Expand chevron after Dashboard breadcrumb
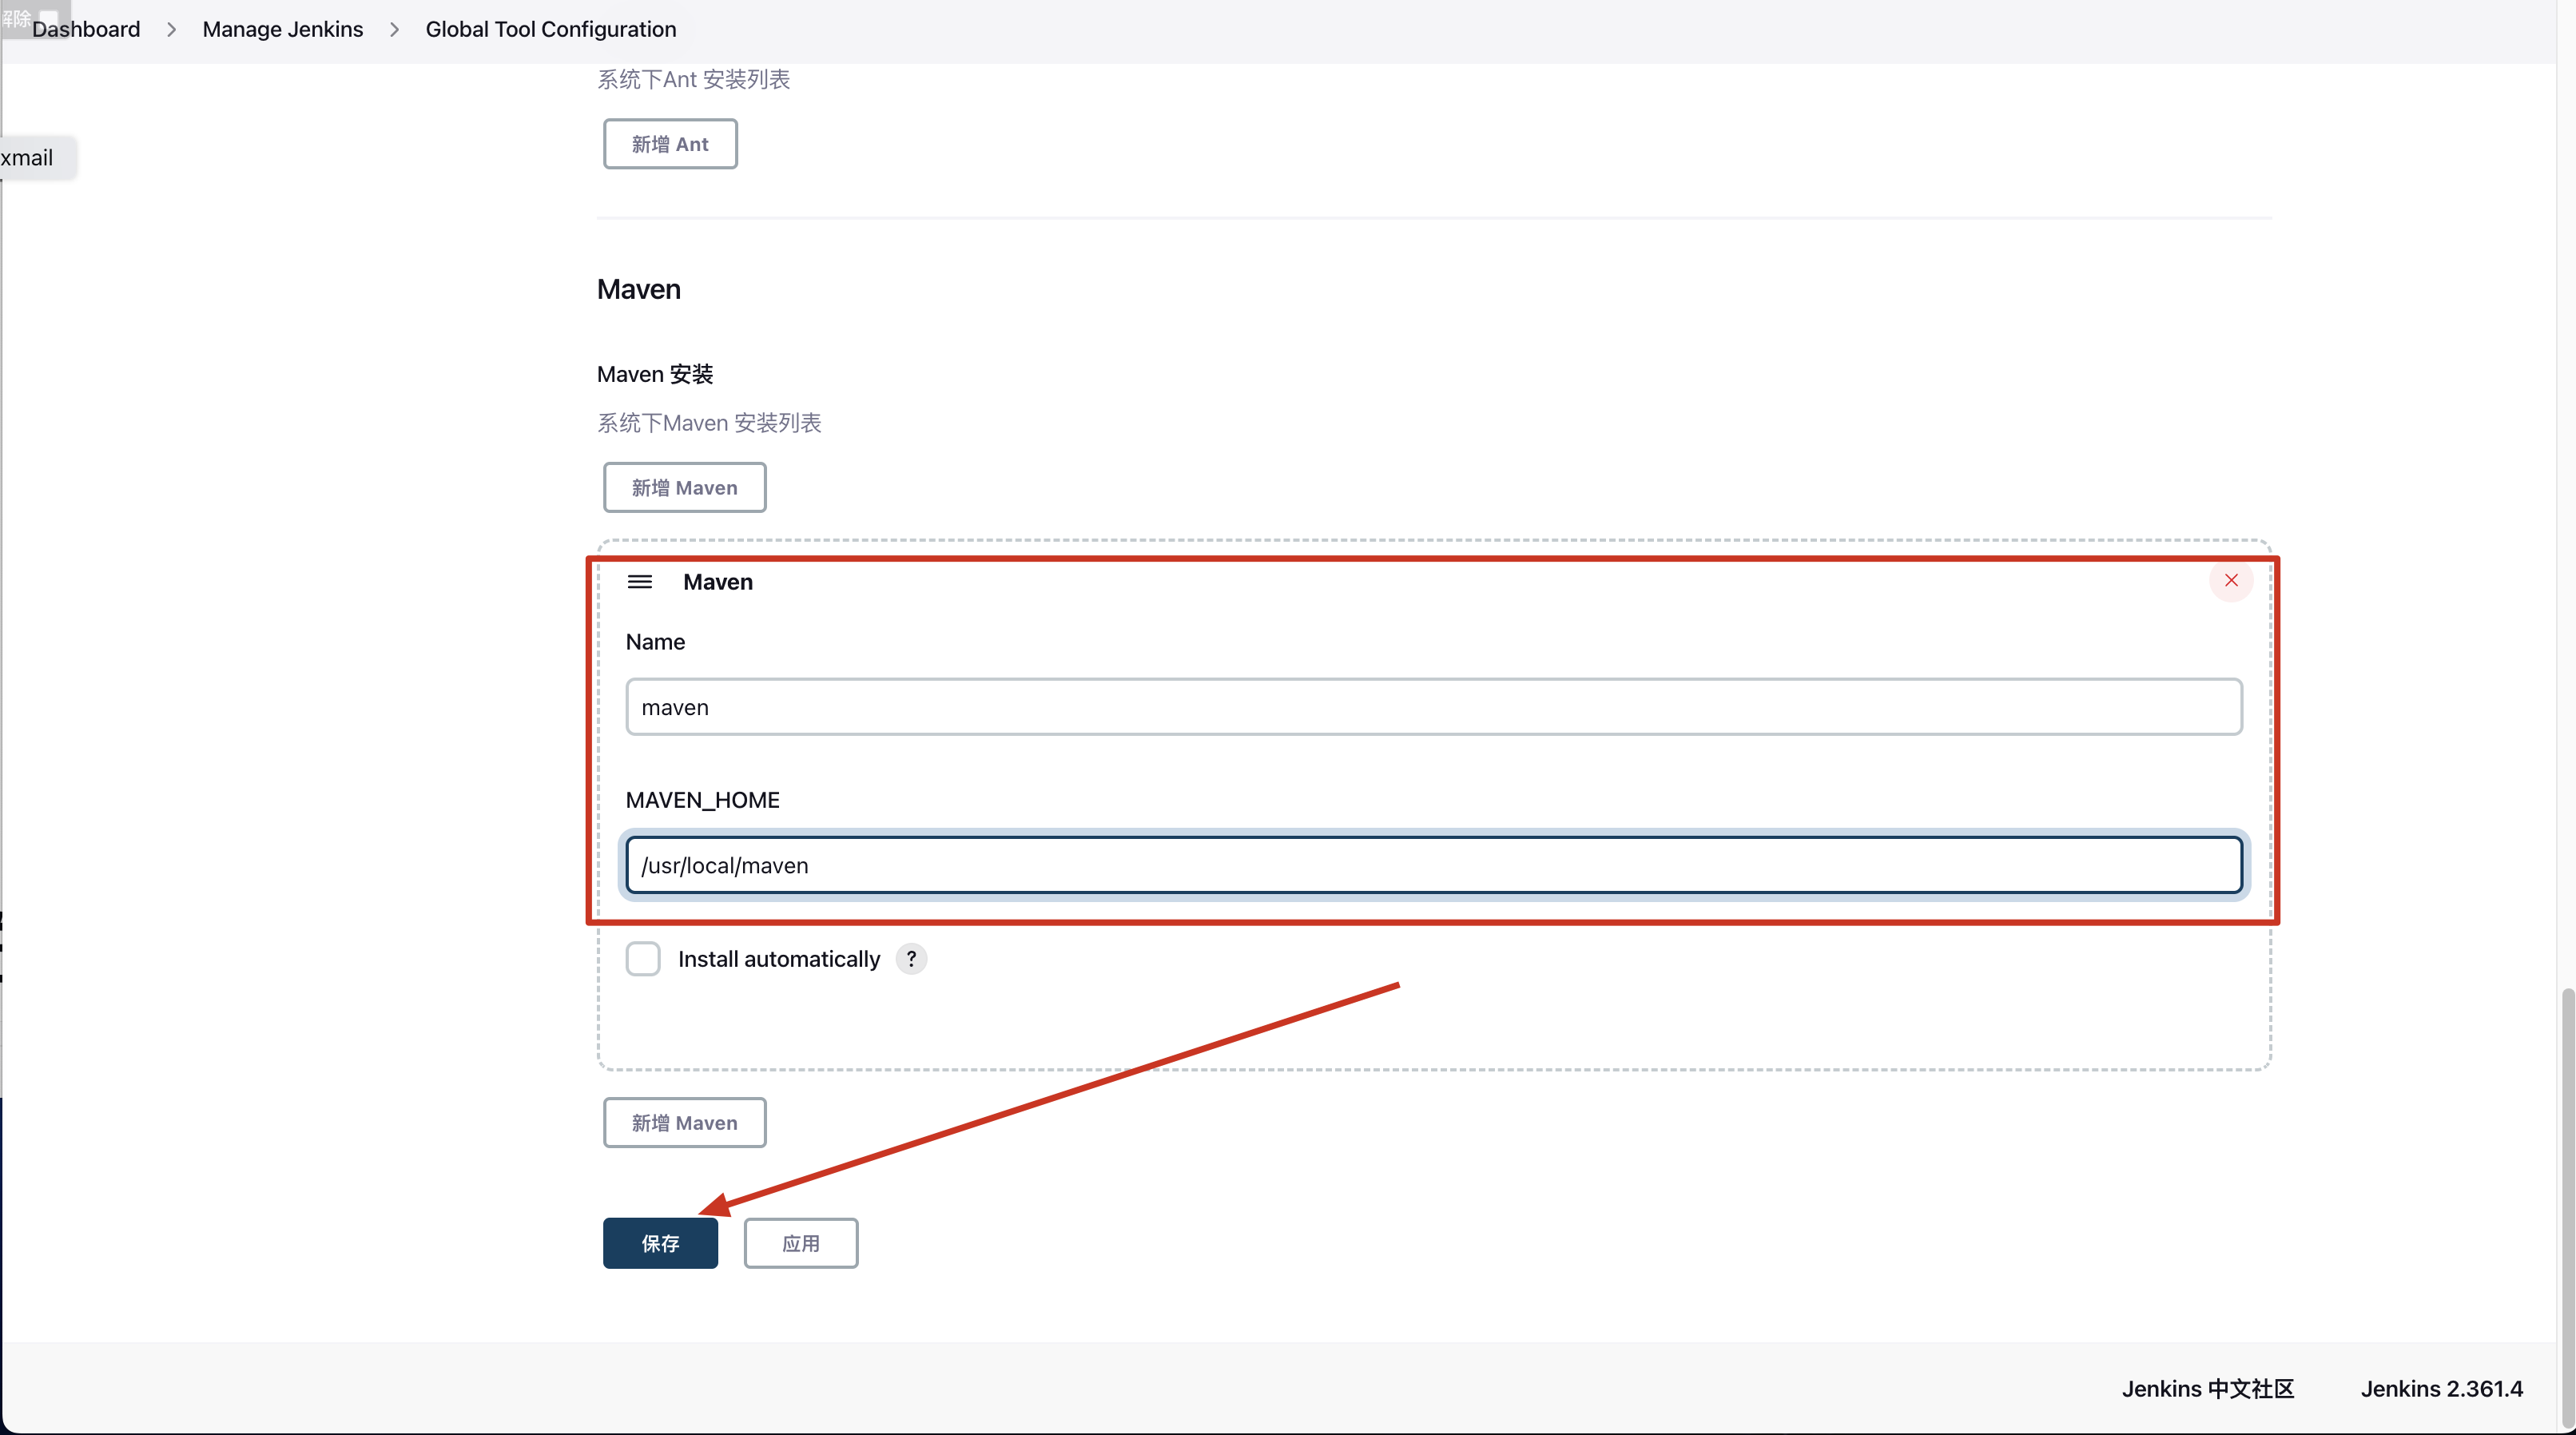The width and height of the screenshot is (2576, 1435). point(172,30)
